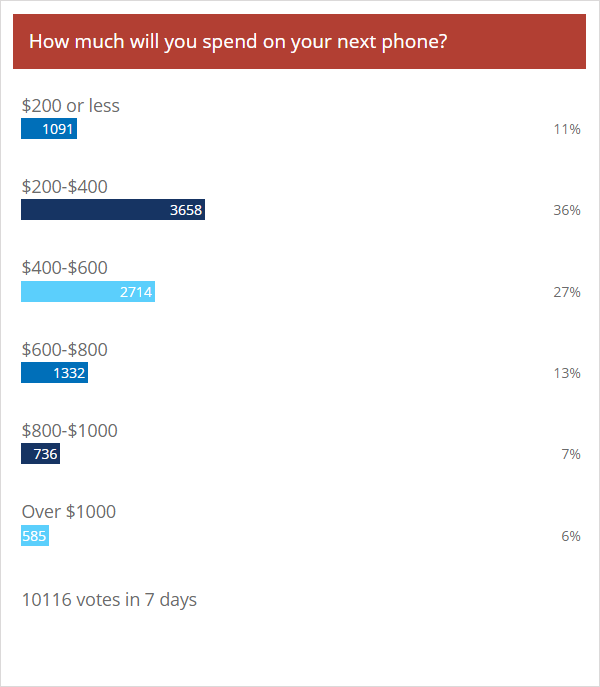
Task: Click the 1332 votes bar
Action: point(54,373)
